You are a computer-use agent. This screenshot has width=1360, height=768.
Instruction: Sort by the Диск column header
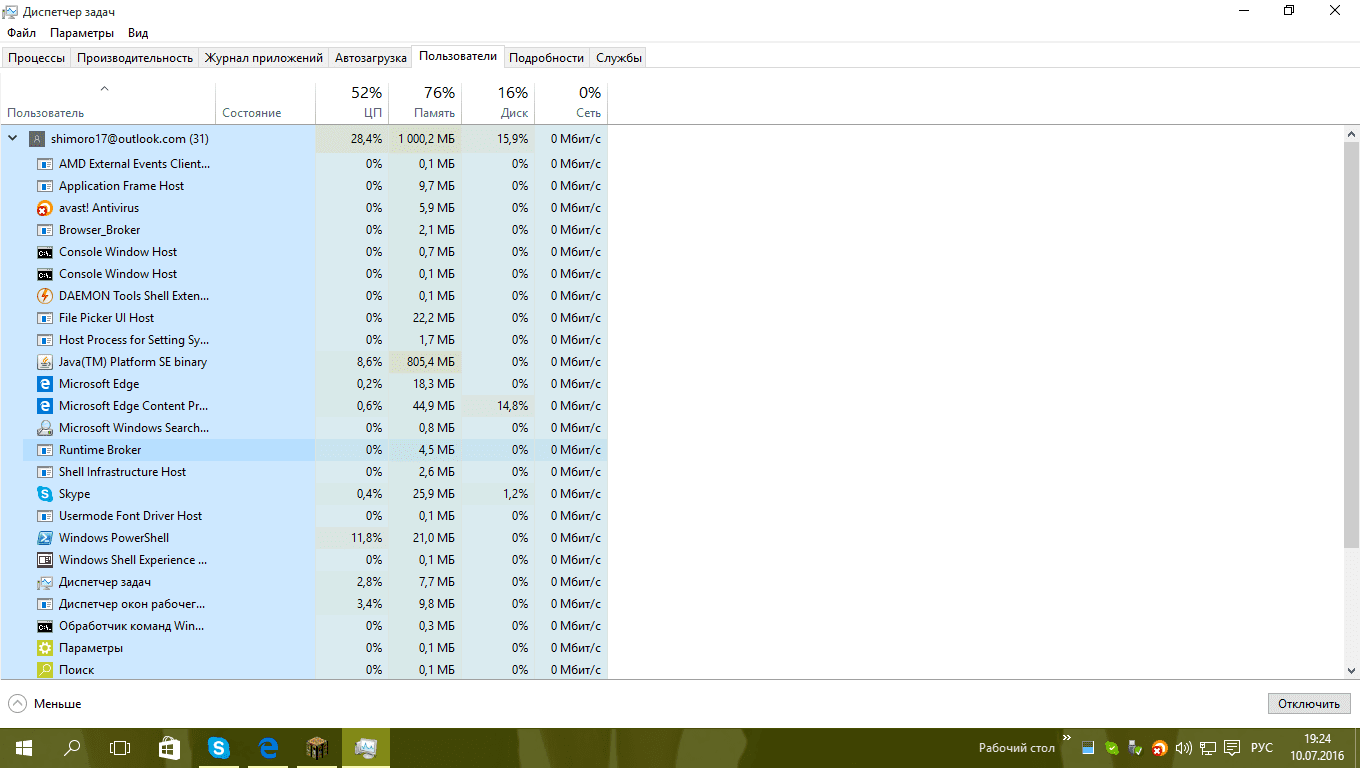pyautogui.click(x=498, y=102)
